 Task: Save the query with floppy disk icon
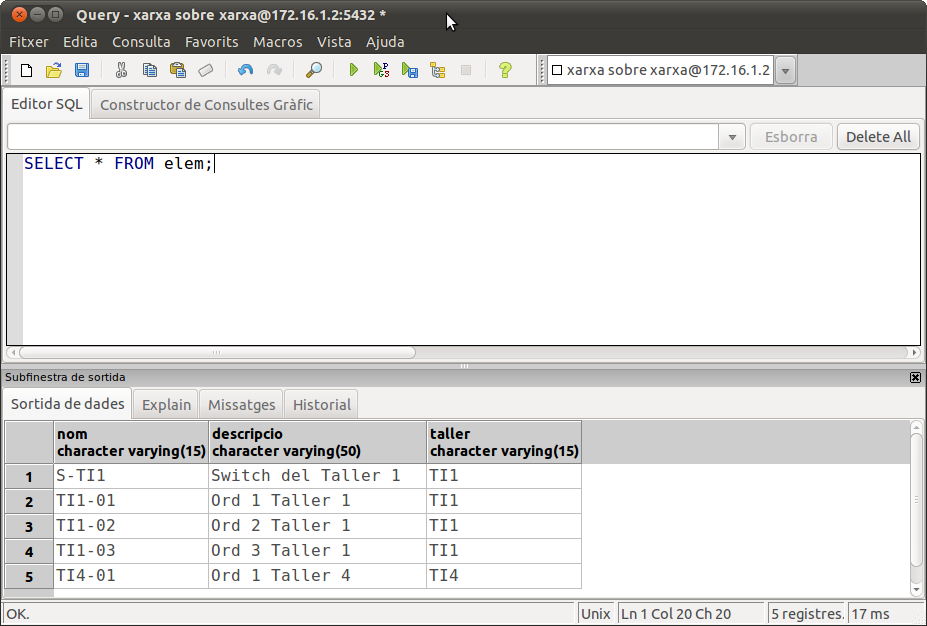coord(82,70)
